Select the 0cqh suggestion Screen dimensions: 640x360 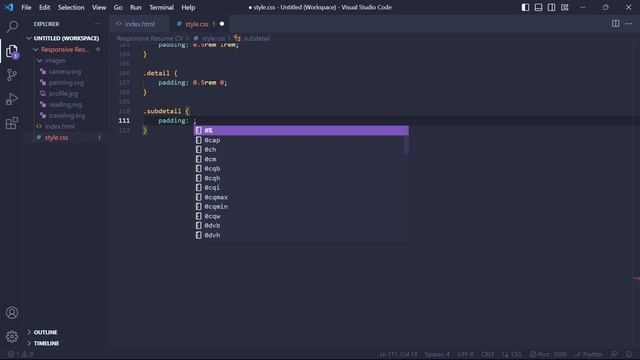coord(301,178)
